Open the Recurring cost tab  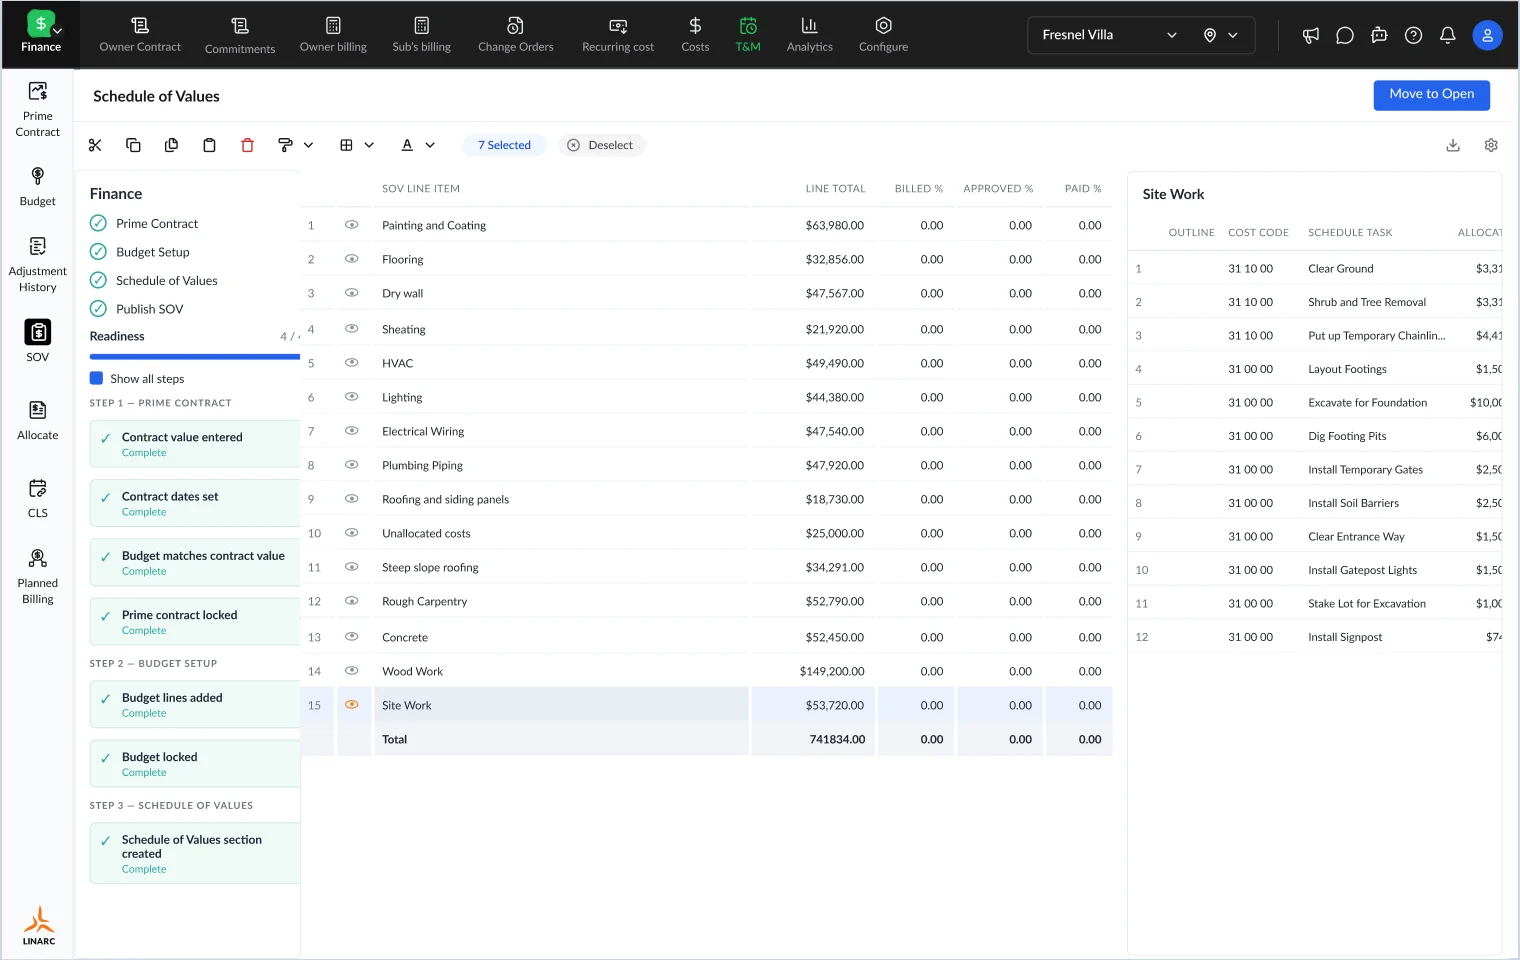click(x=618, y=35)
